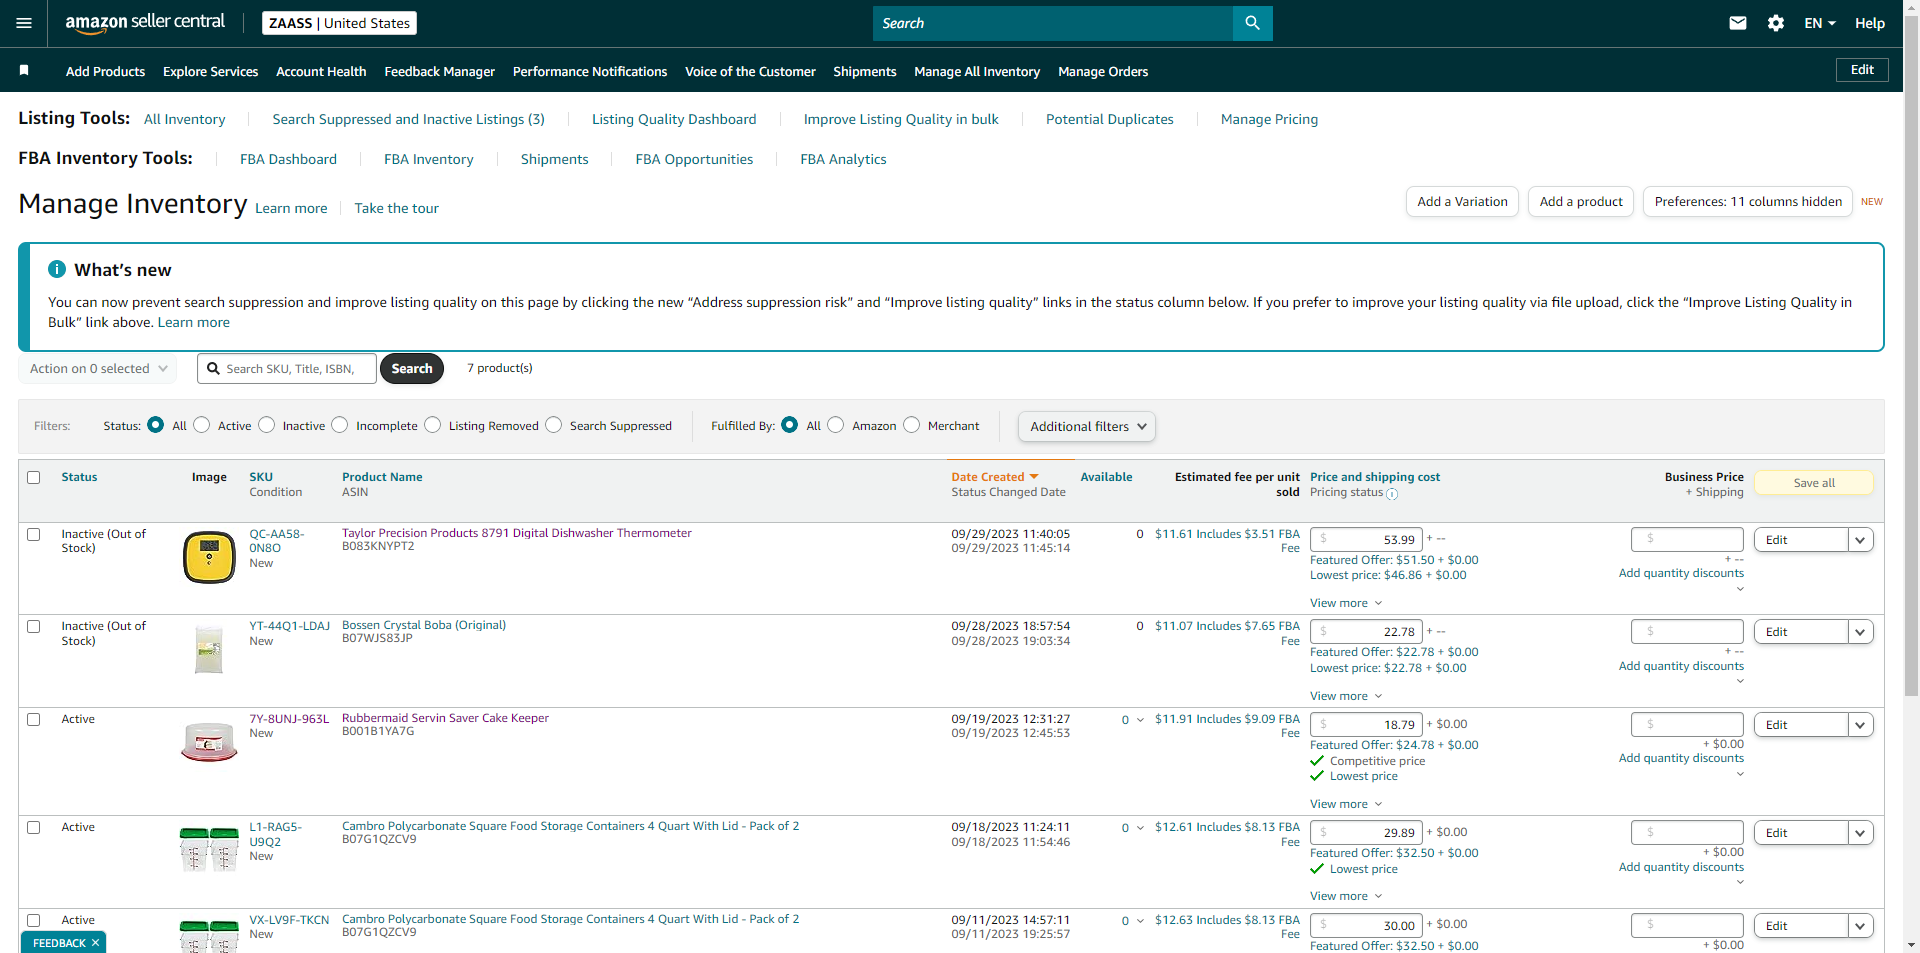Viewport: 1920px width, 953px height.
Task: Open Edit dropdown arrow for Rubbermaid Cake Keeper
Action: (1860, 725)
